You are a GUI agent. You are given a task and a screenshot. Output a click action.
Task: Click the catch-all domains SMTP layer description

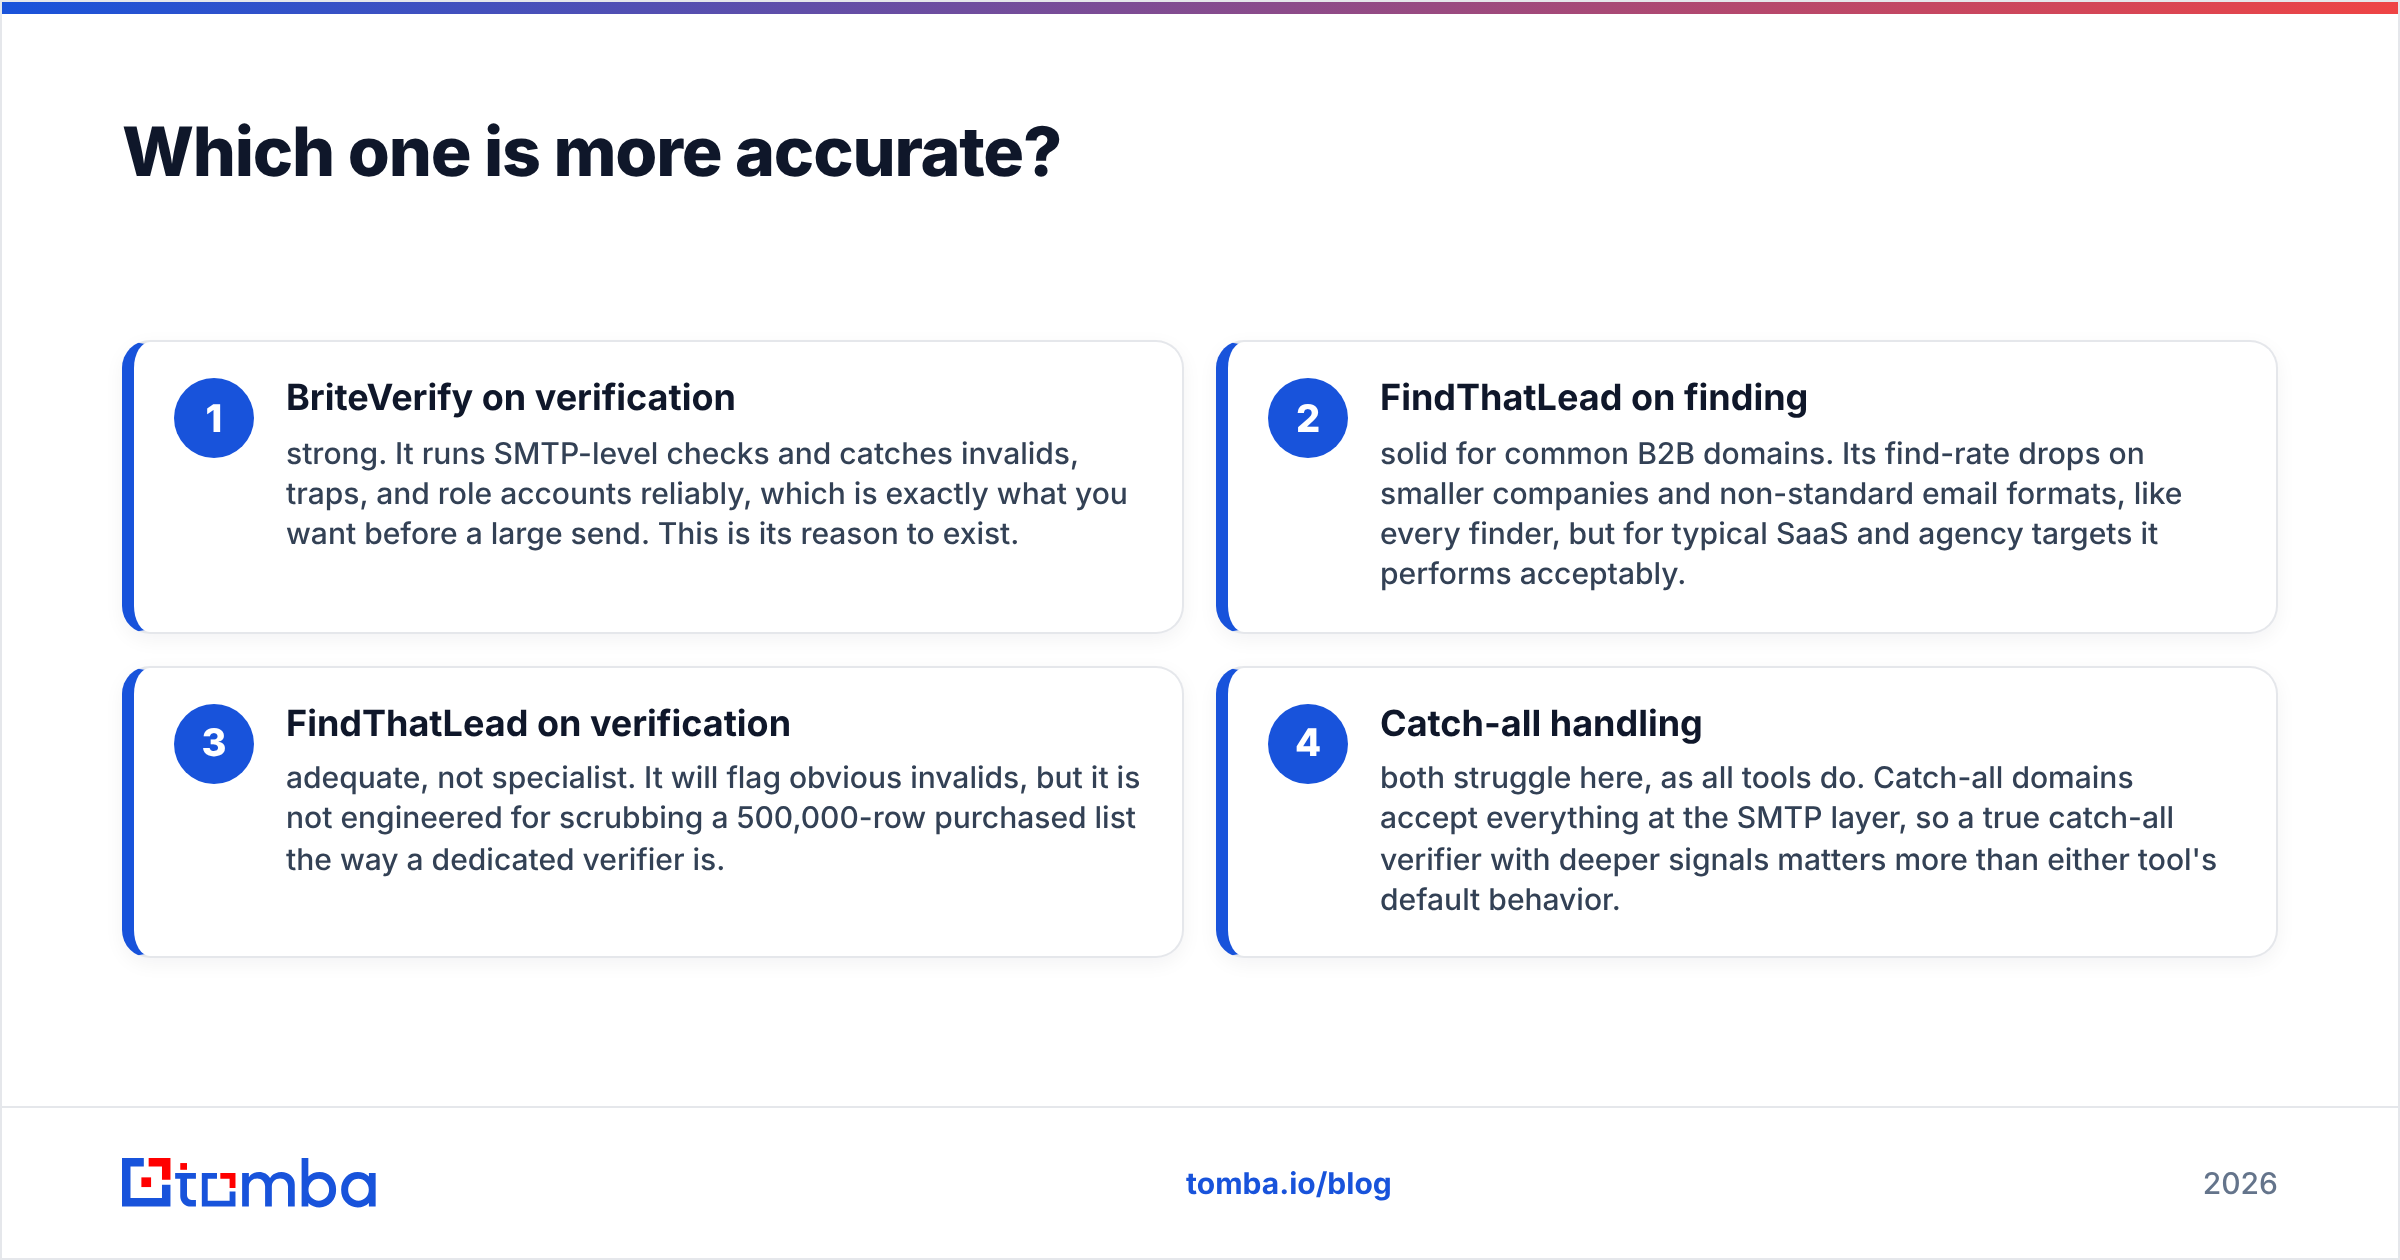pyautogui.click(x=1798, y=838)
